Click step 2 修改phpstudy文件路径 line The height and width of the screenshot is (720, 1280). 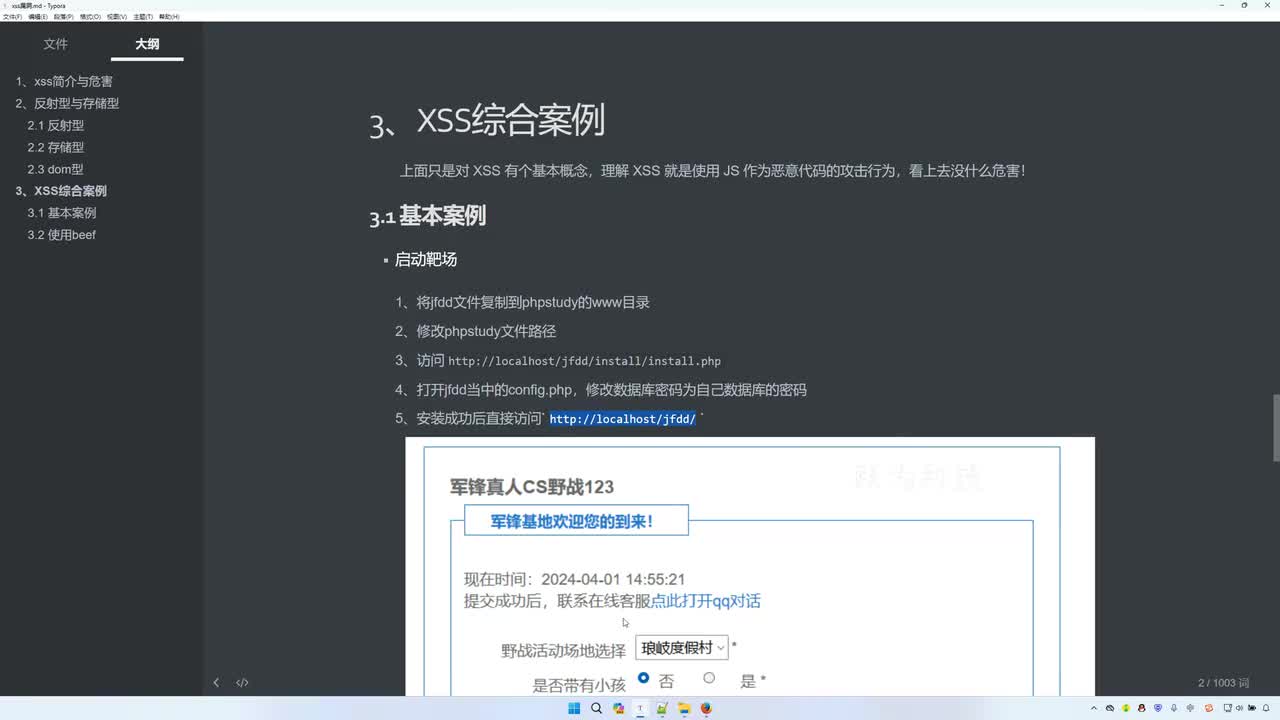476,332
